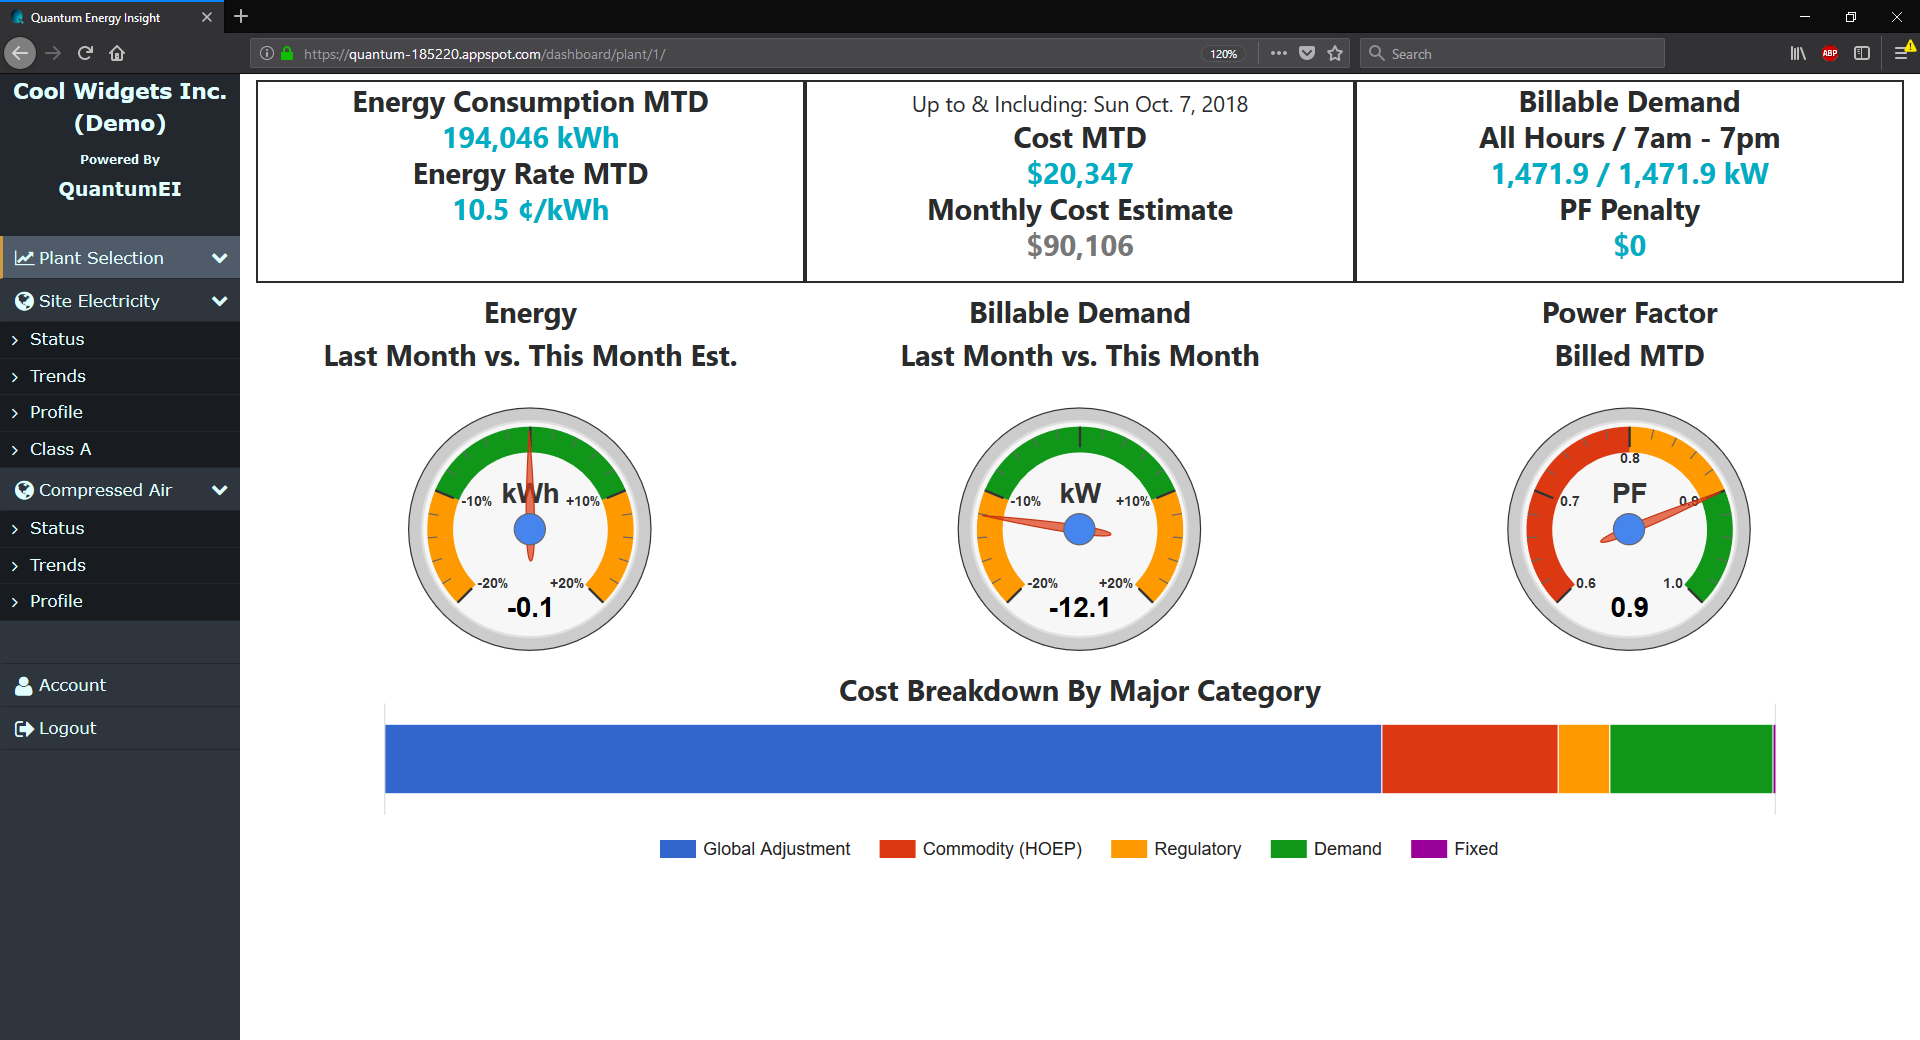Bookmark this page with star icon
Screen dimensions: 1920x1040
click(1335, 53)
